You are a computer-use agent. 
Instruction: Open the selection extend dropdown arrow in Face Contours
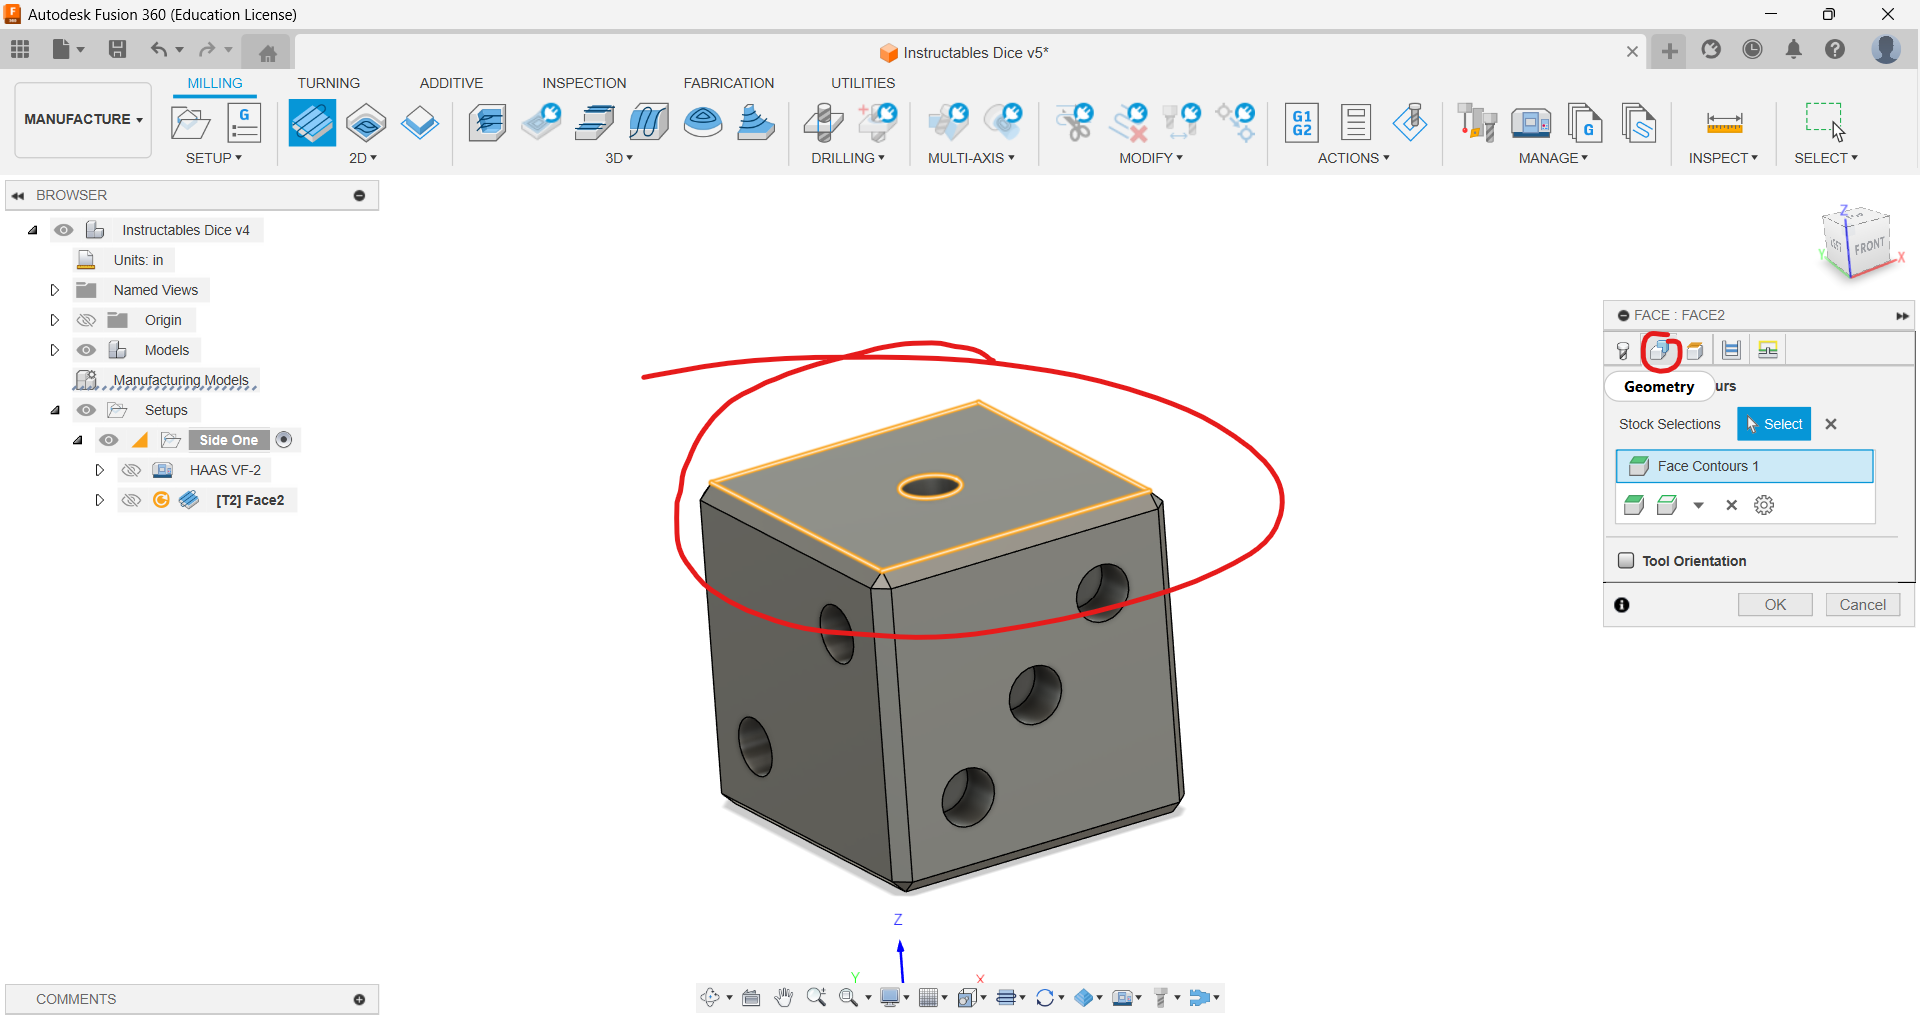tap(1700, 505)
